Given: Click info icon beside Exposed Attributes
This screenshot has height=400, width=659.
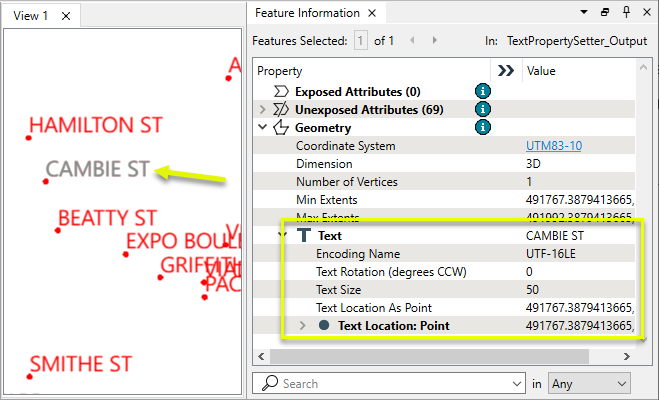Looking at the screenshot, I should (483, 91).
